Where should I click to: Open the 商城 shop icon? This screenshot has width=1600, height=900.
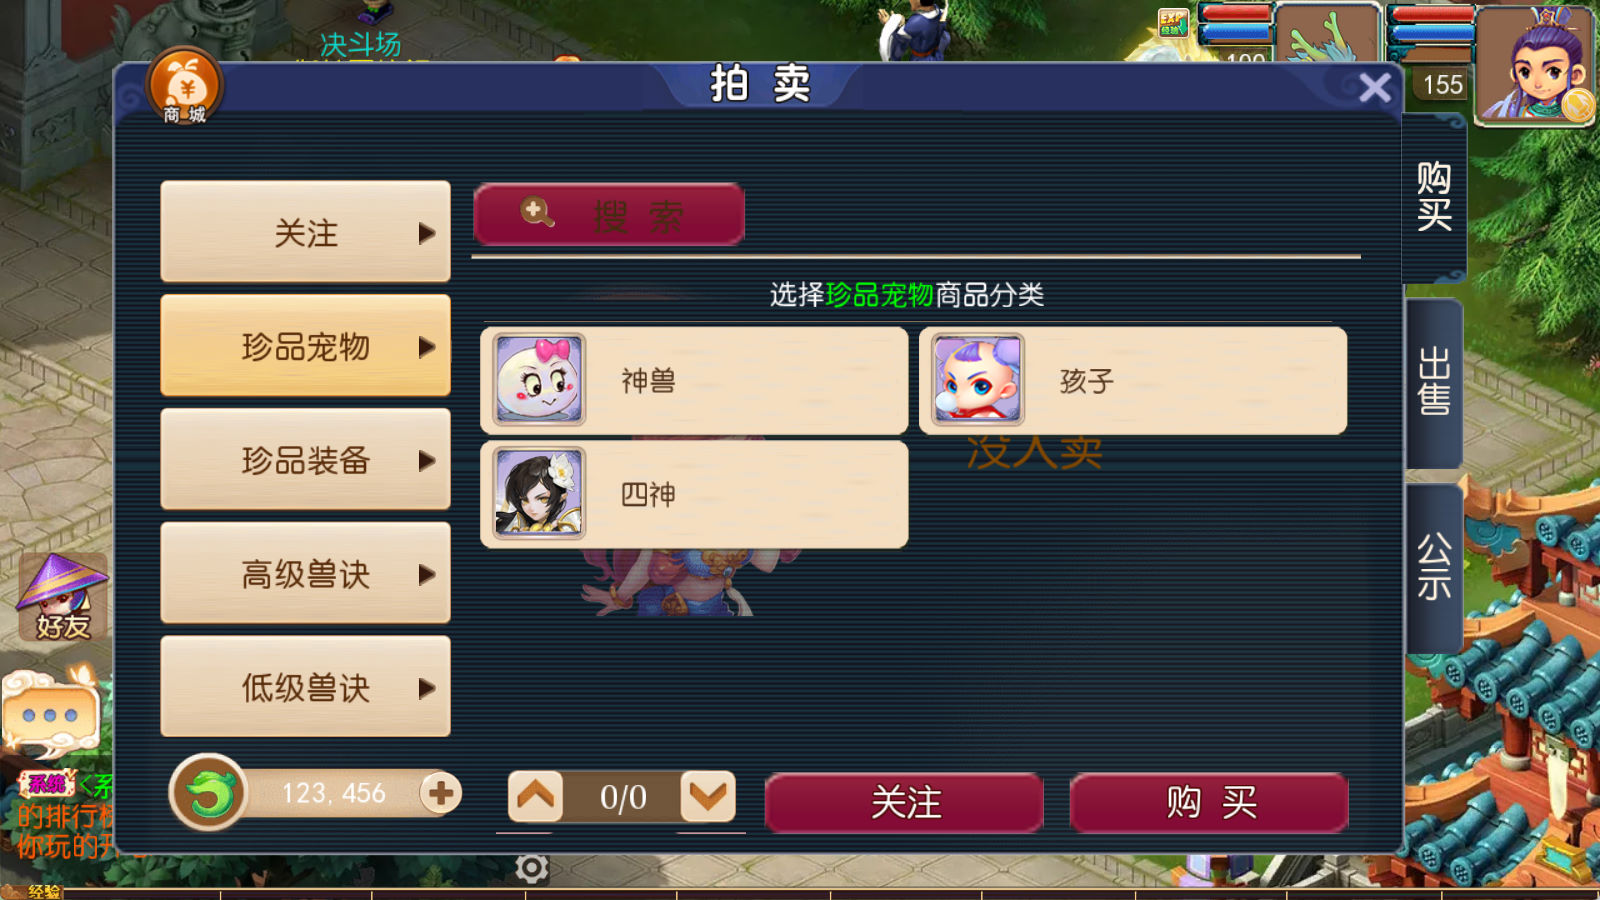click(185, 88)
